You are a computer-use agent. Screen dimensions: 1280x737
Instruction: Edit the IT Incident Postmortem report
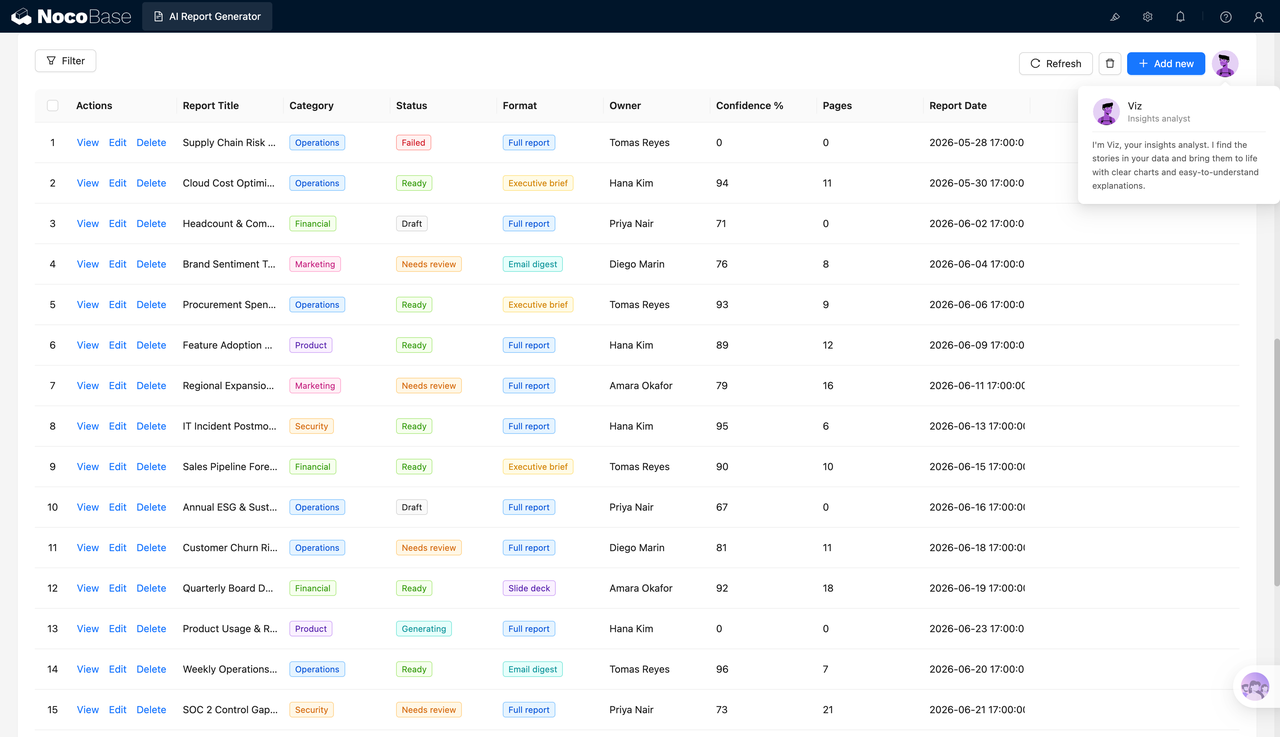(118, 426)
